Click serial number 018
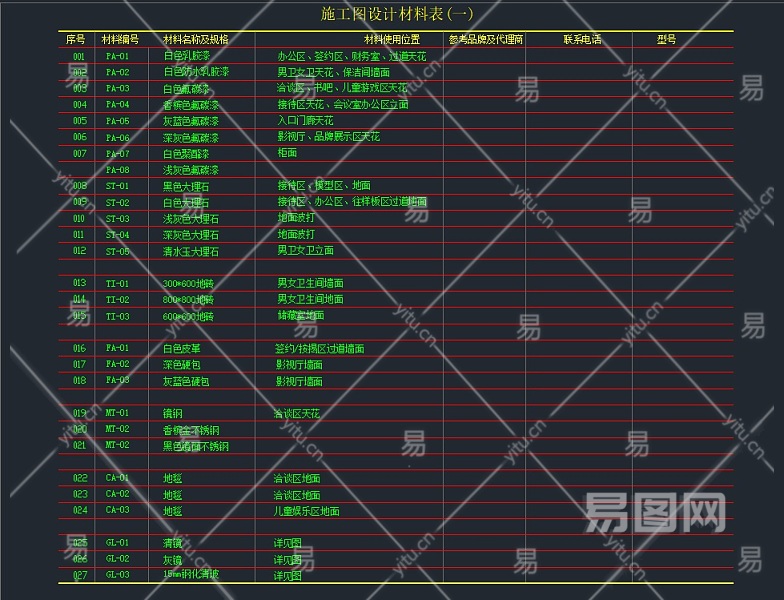 point(80,380)
